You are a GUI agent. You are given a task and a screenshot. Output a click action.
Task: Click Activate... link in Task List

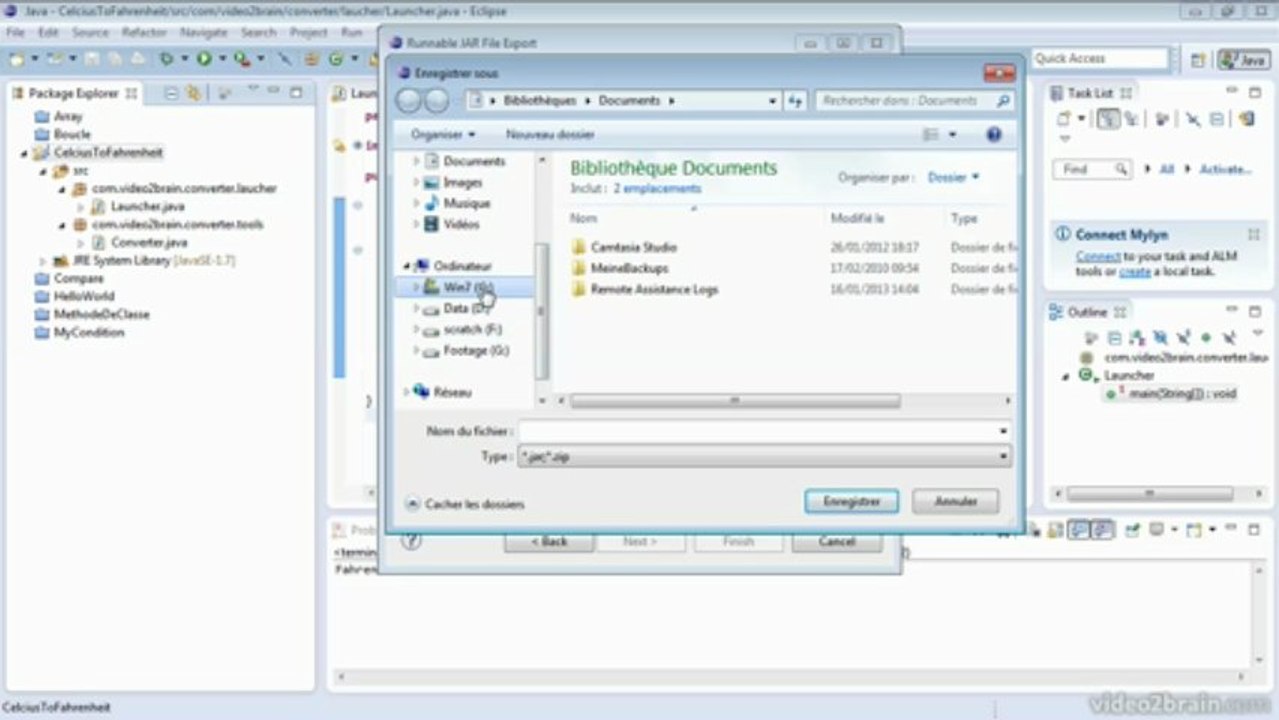coord(1225,170)
